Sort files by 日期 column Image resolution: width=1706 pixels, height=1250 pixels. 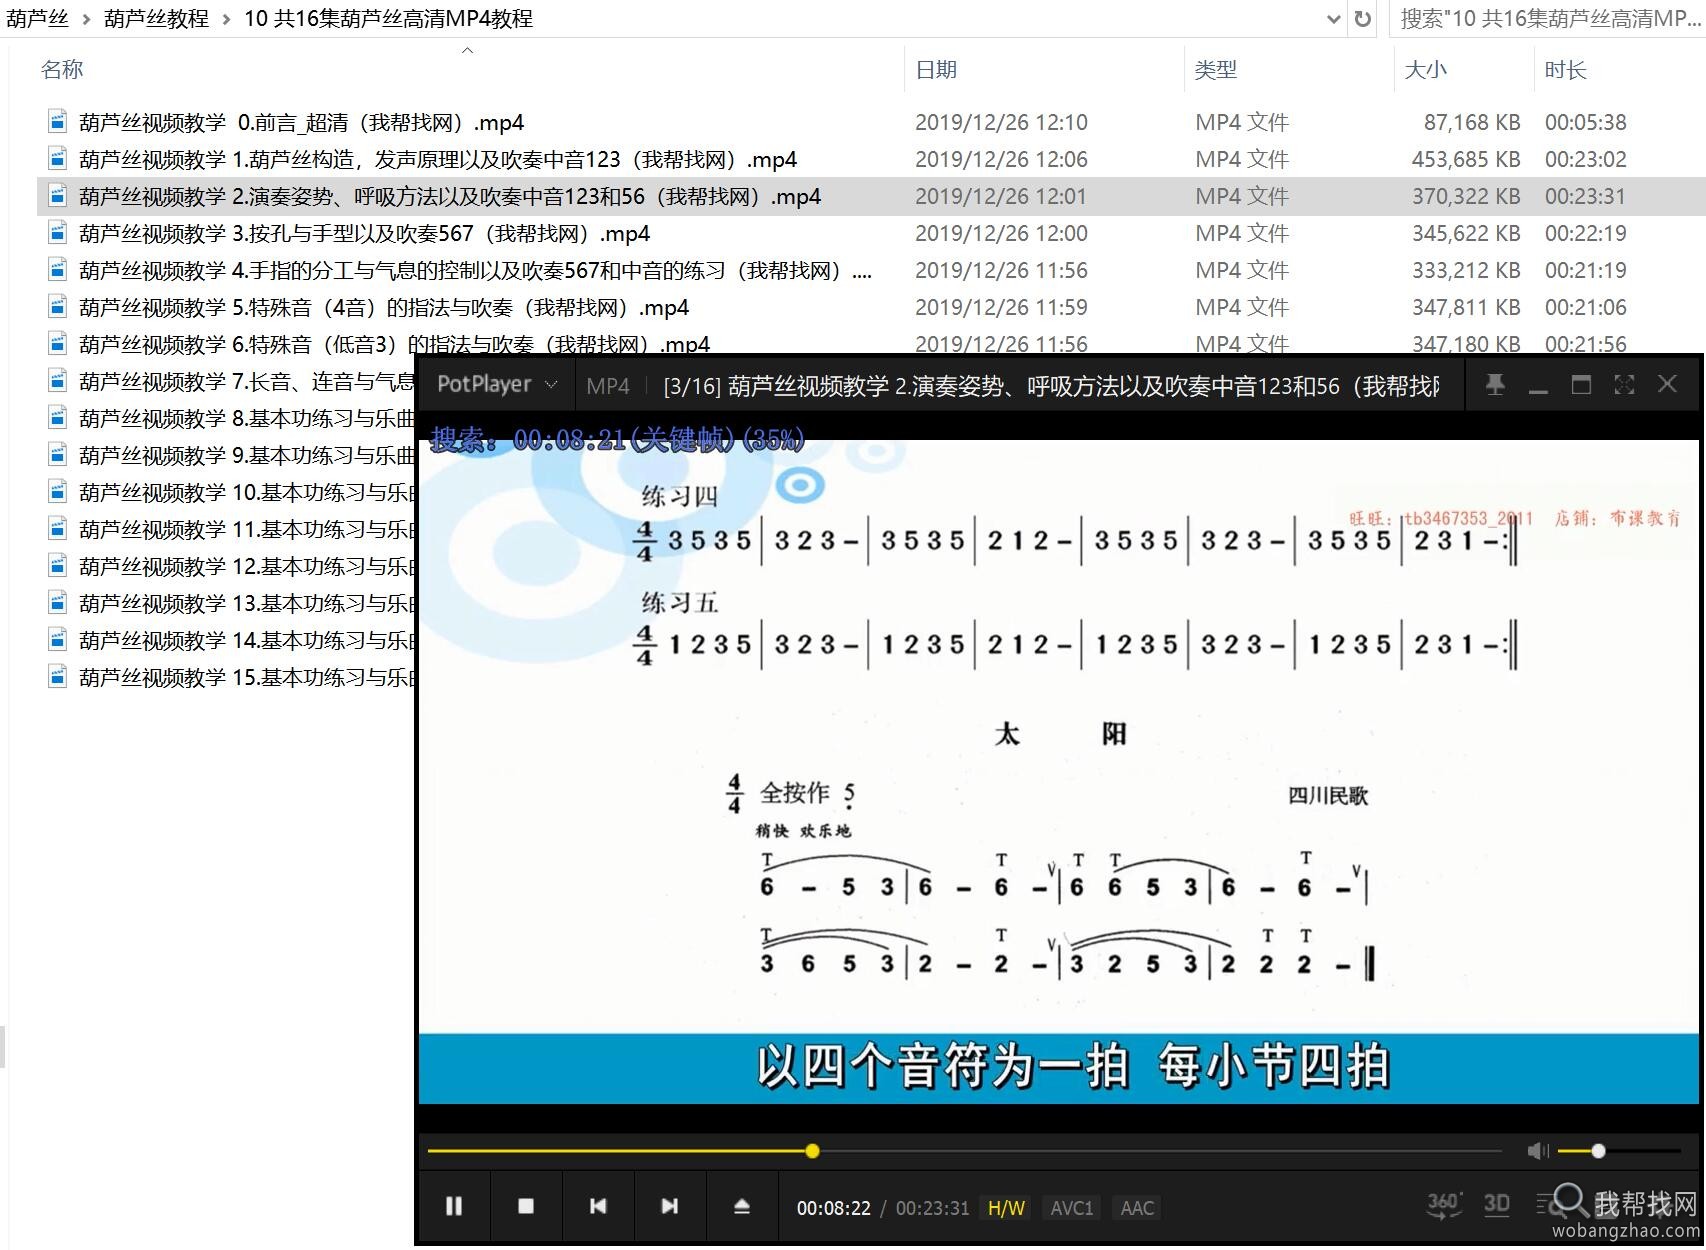937,70
